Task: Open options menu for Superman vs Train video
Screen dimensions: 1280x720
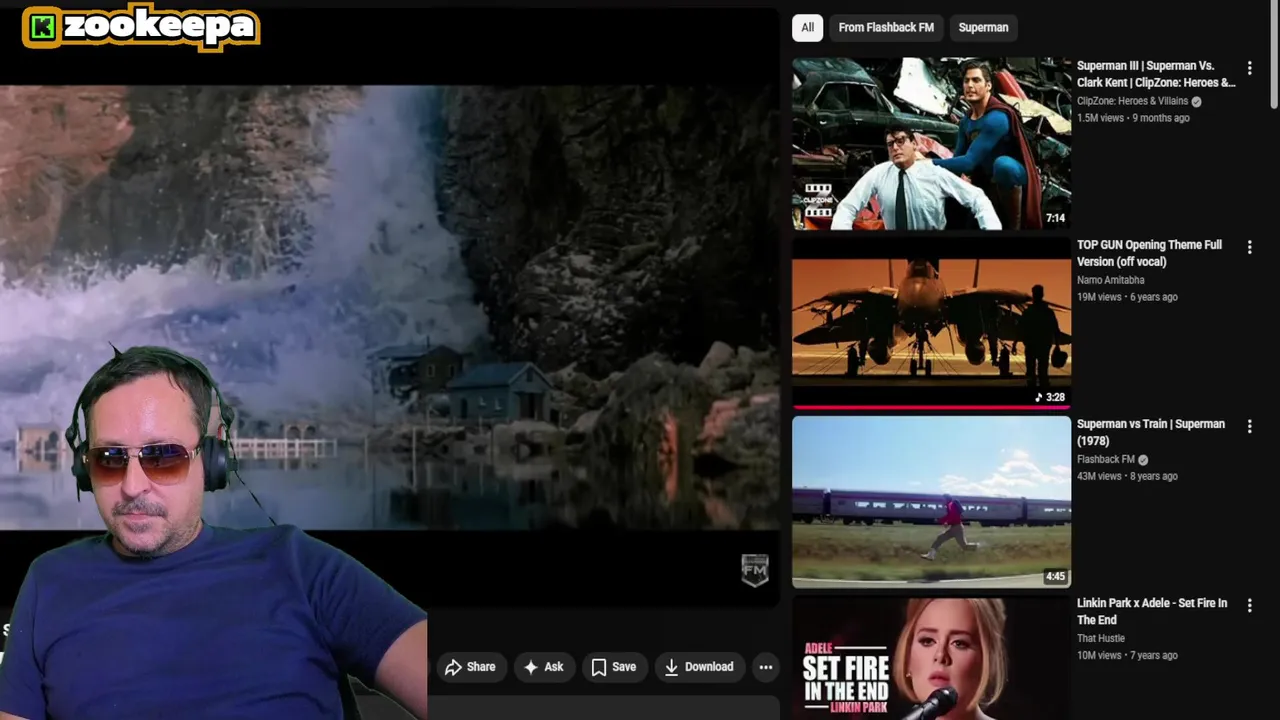Action: [1249, 426]
